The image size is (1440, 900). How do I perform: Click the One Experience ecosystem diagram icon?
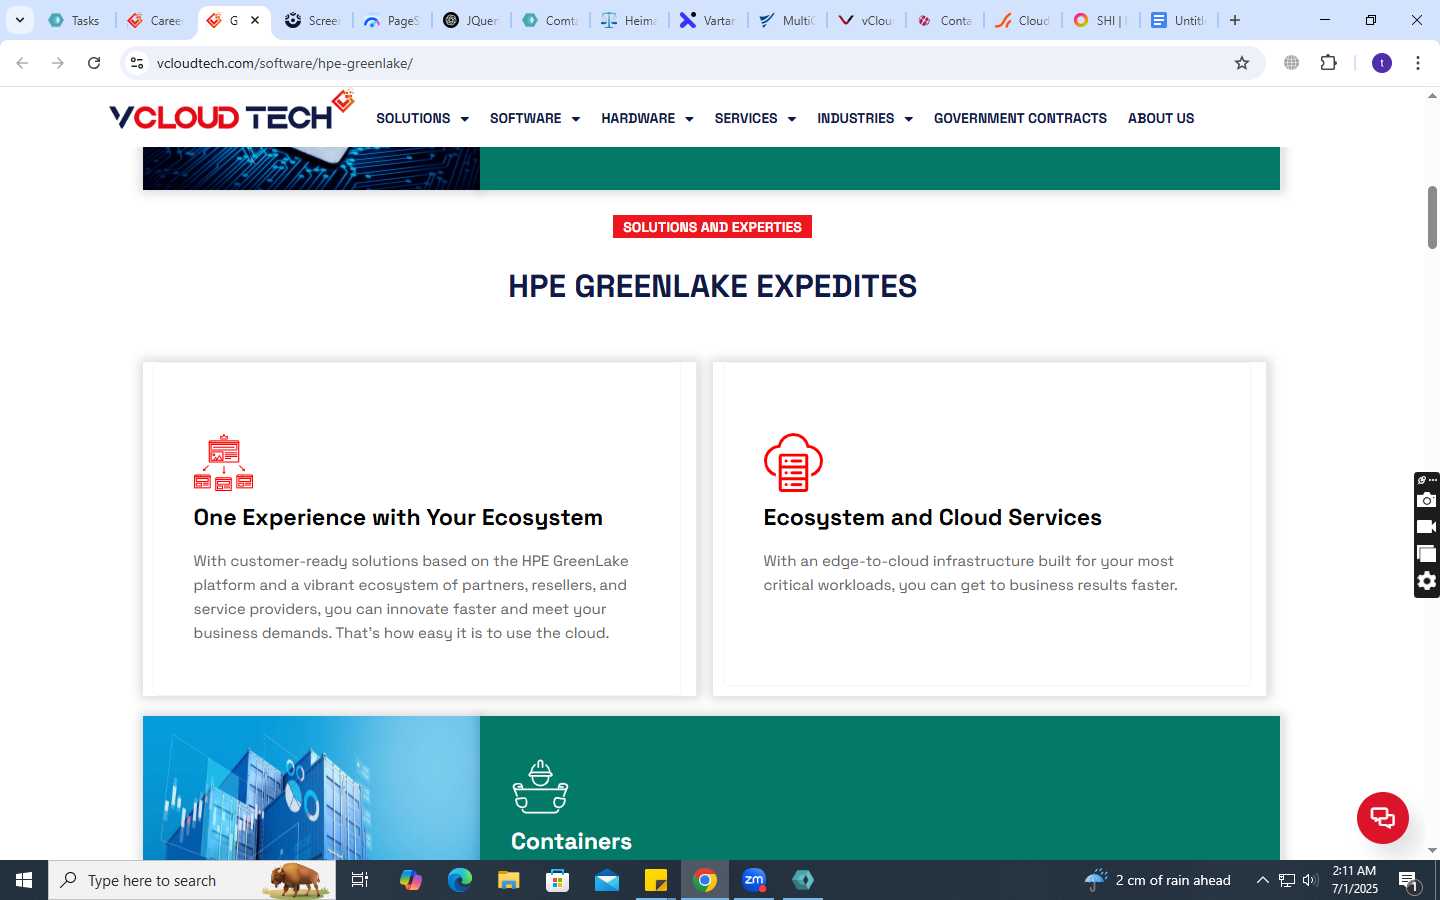tap(223, 462)
